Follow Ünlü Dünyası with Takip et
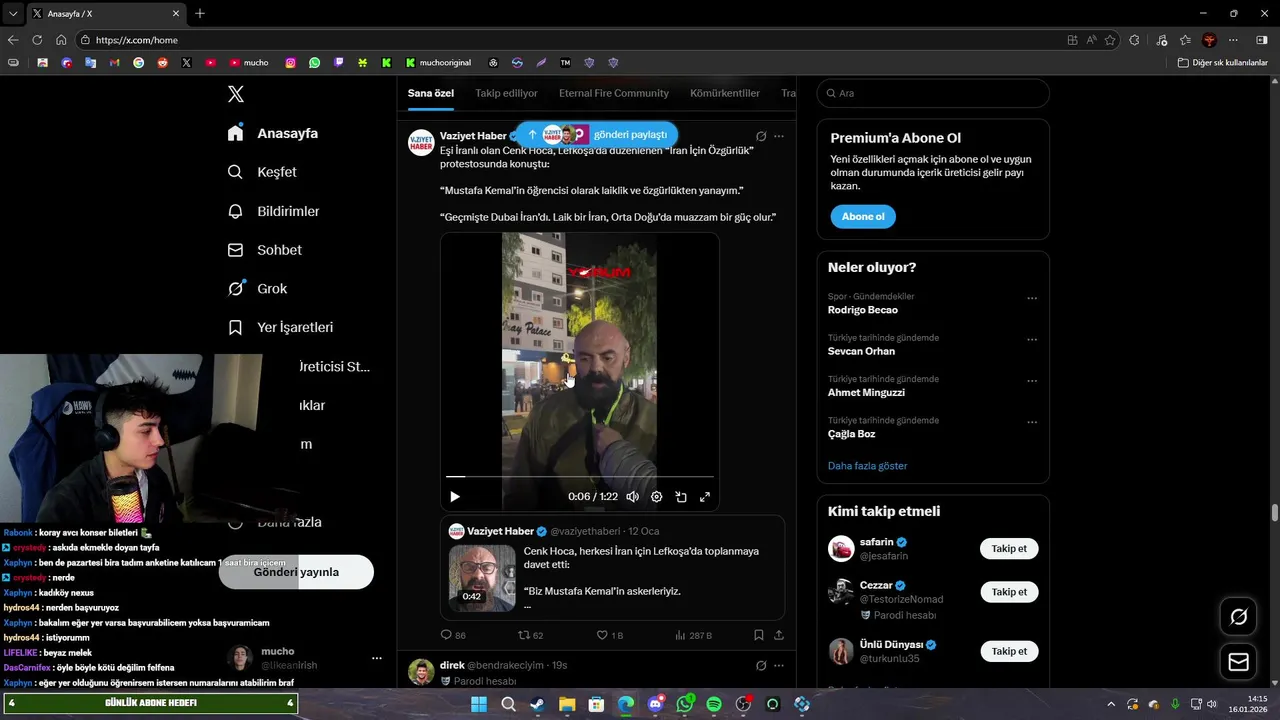 [x=1009, y=651]
